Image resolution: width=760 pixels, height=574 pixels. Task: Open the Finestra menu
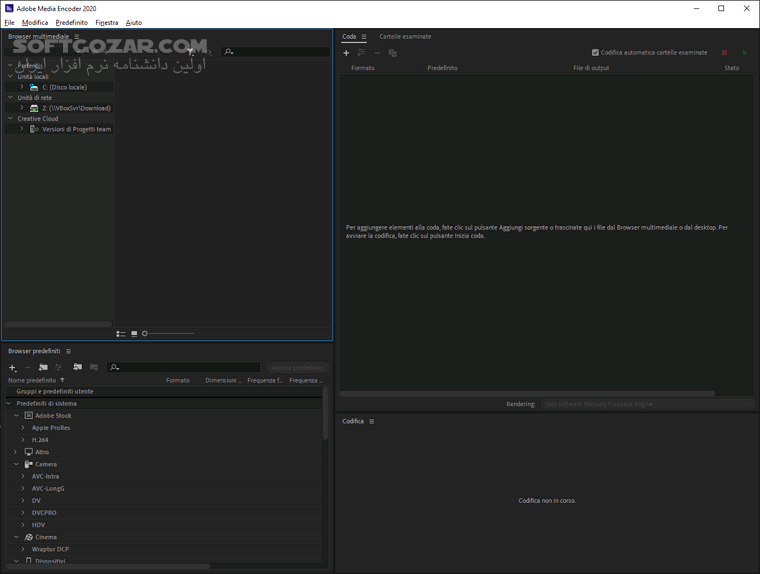click(x=107, y=22)
